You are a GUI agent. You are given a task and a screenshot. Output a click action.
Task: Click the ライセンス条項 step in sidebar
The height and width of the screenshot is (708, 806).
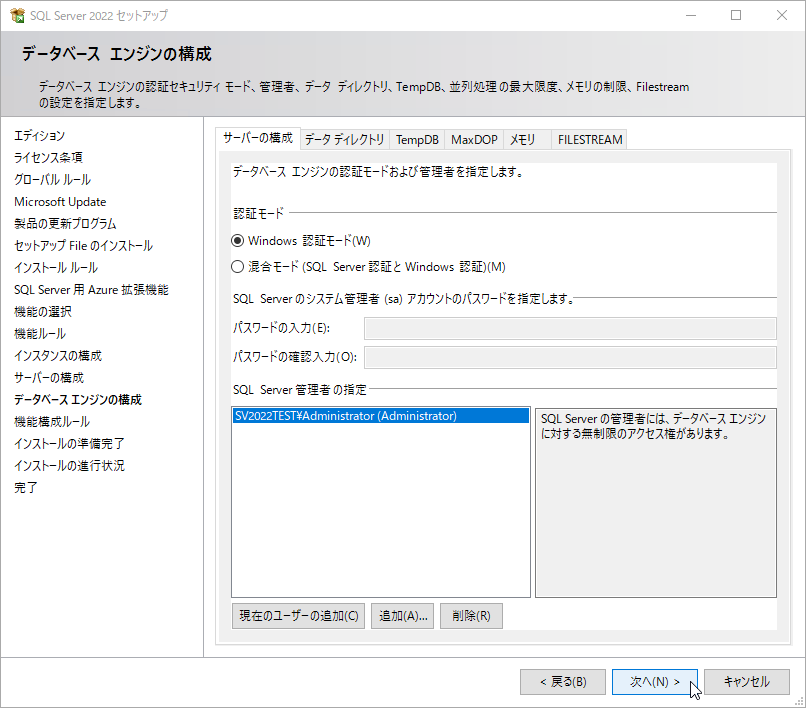click(x=48, y=158)
